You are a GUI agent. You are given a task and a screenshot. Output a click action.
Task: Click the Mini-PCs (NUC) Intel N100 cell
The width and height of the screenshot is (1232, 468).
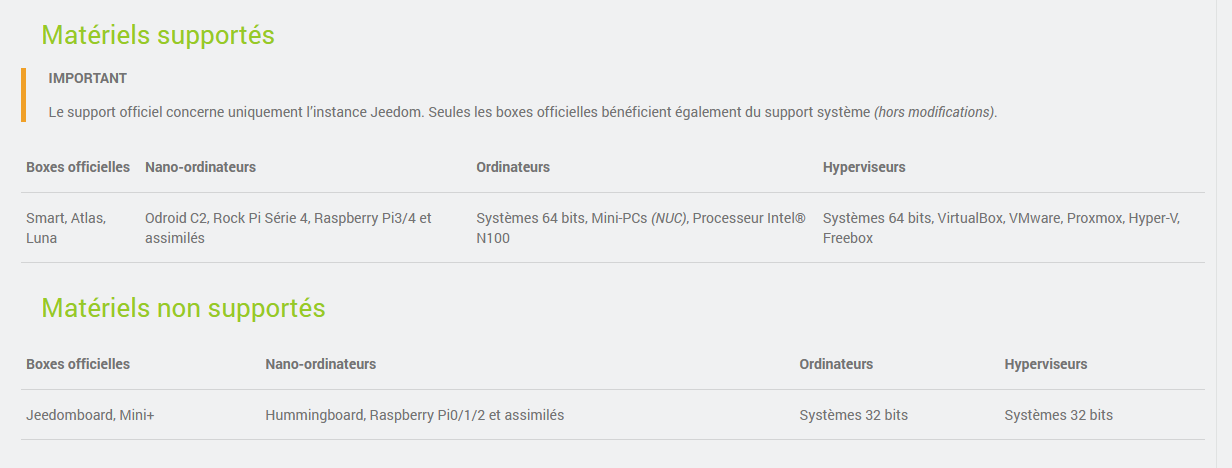point(640,228)
